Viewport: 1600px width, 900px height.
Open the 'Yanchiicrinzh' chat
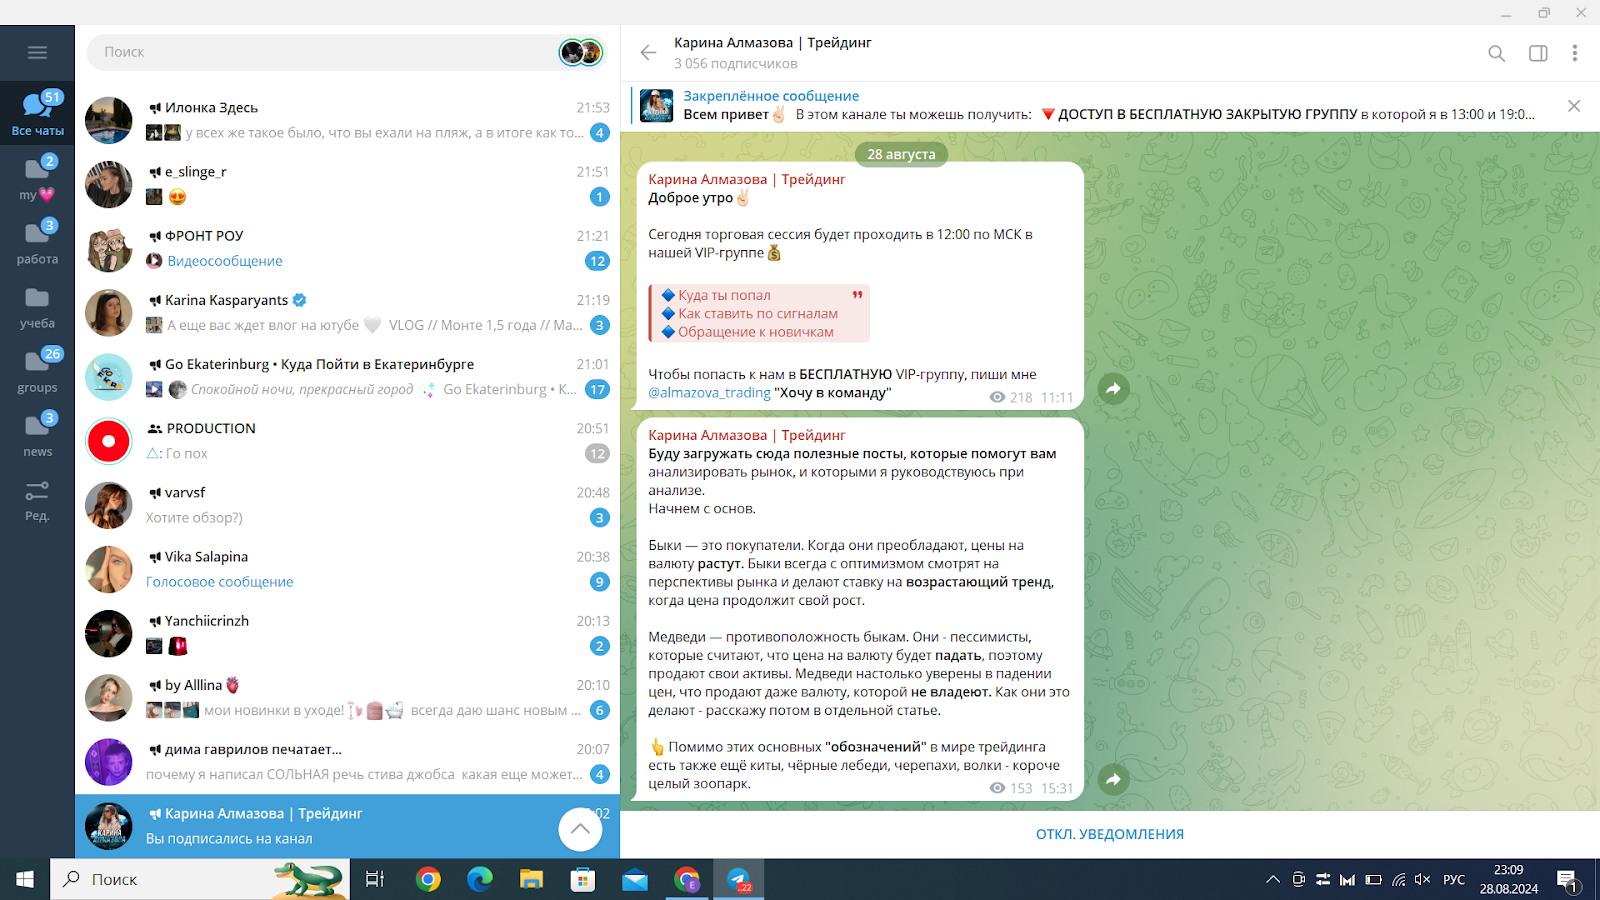click(x=347, y=633)
